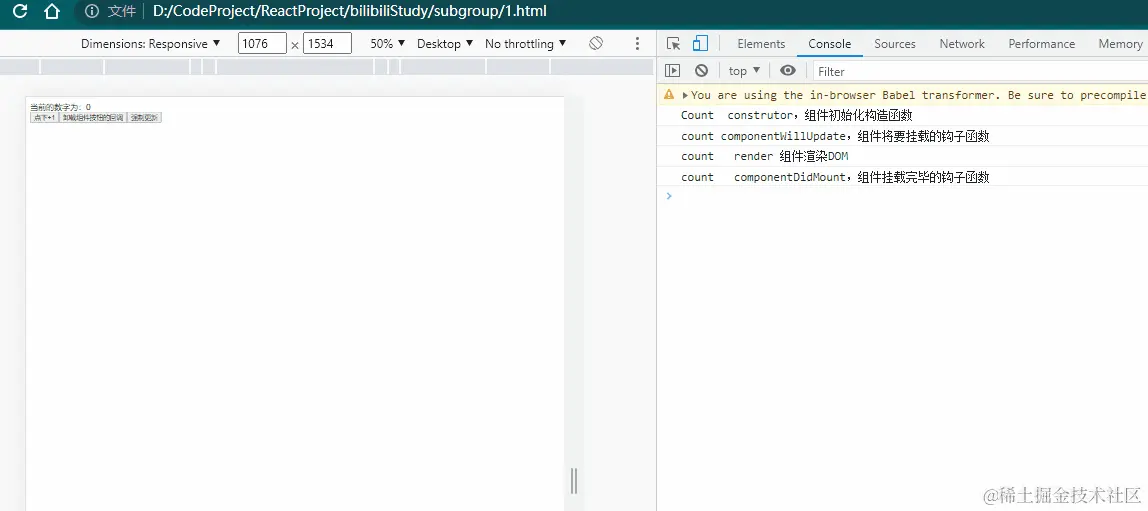The width and height of the screenshot is (1148, 511).
Task: Clear the console with the ban icon
Action: 701,71
